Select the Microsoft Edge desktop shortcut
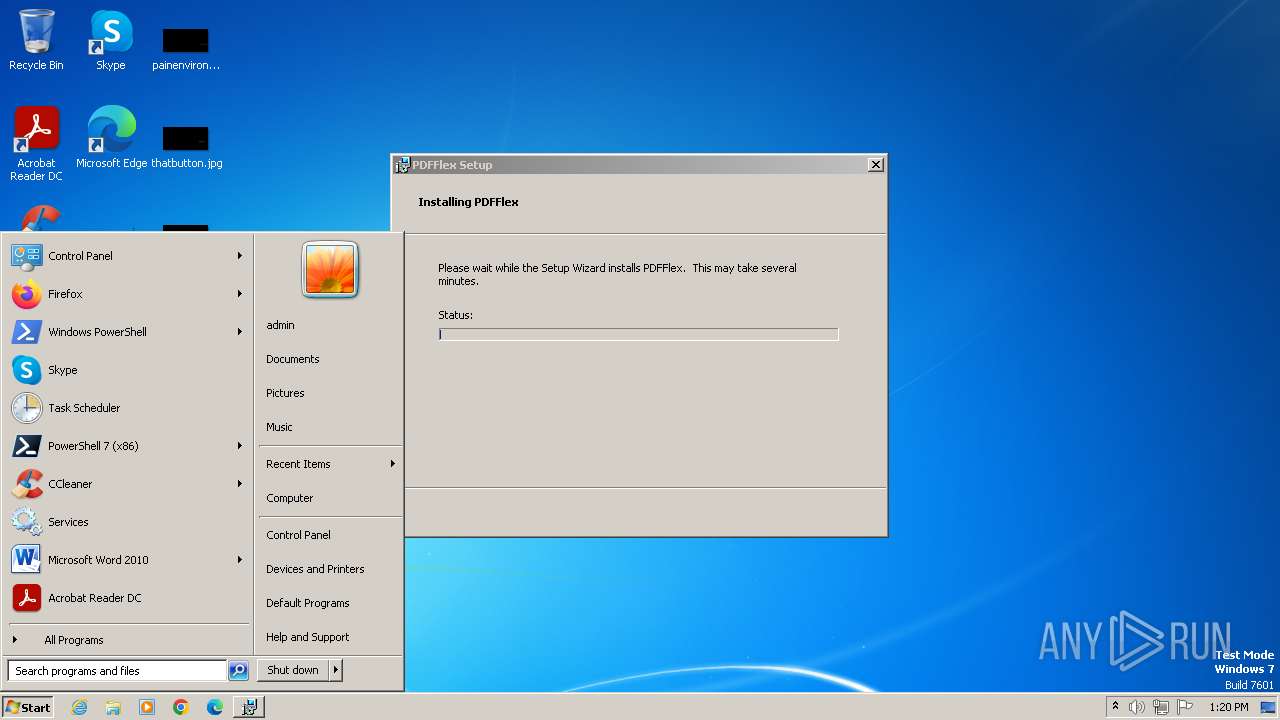 [111, 138]
